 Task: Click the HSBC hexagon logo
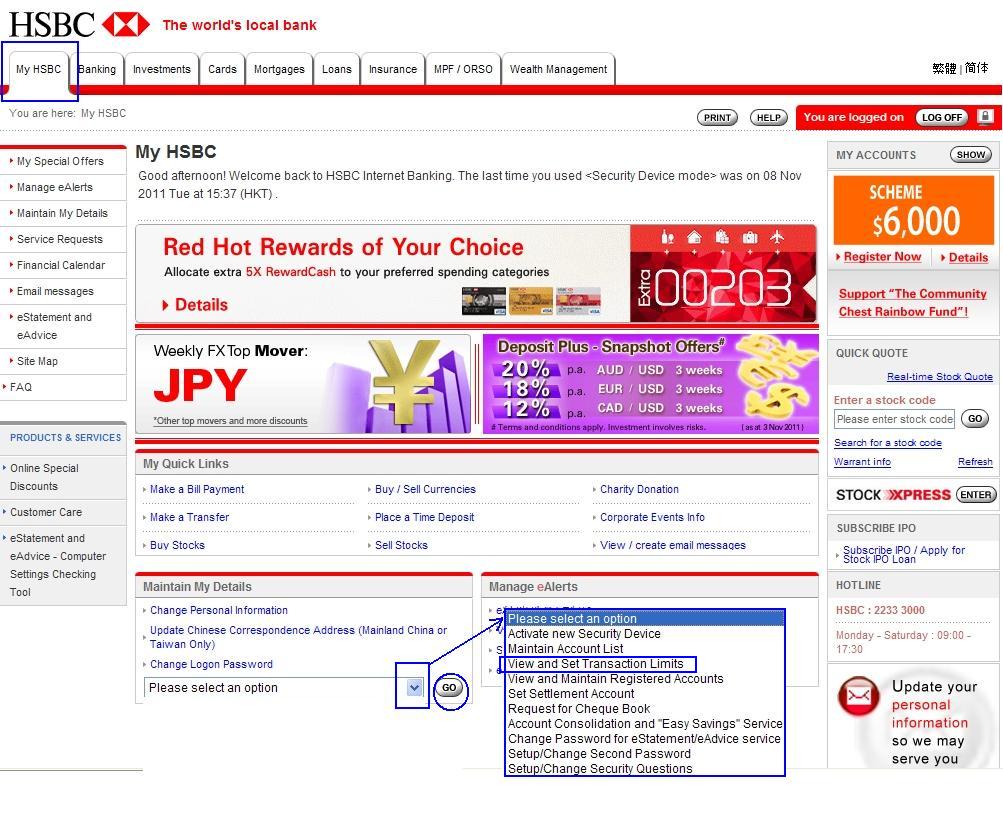point(126,24)
